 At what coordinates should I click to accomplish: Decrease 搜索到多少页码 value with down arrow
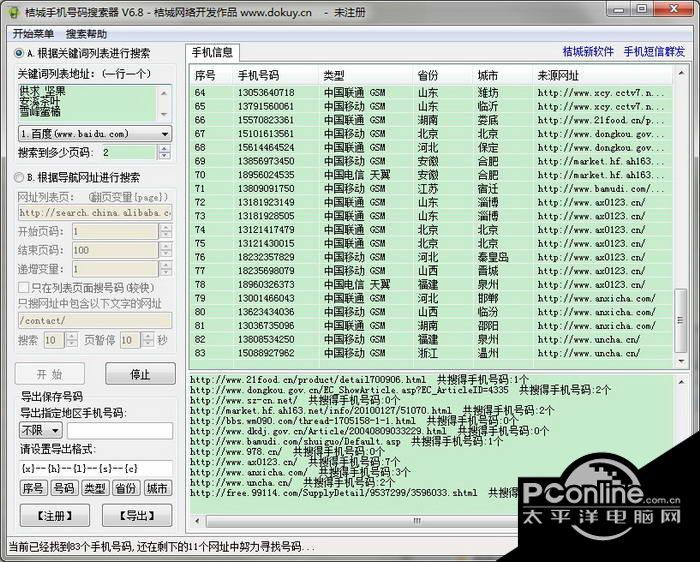pyautogui.click(x=164, y=156)
